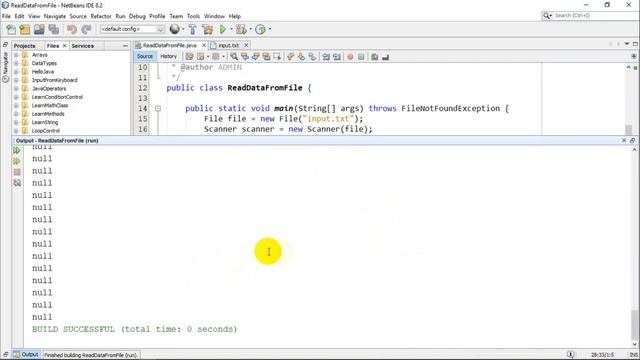The width and height of the screenshot is (640, 360).
Task: Switch to ReadDataFromFile.java editor tab
Action: pyautogui.click(x=169, y=45)
